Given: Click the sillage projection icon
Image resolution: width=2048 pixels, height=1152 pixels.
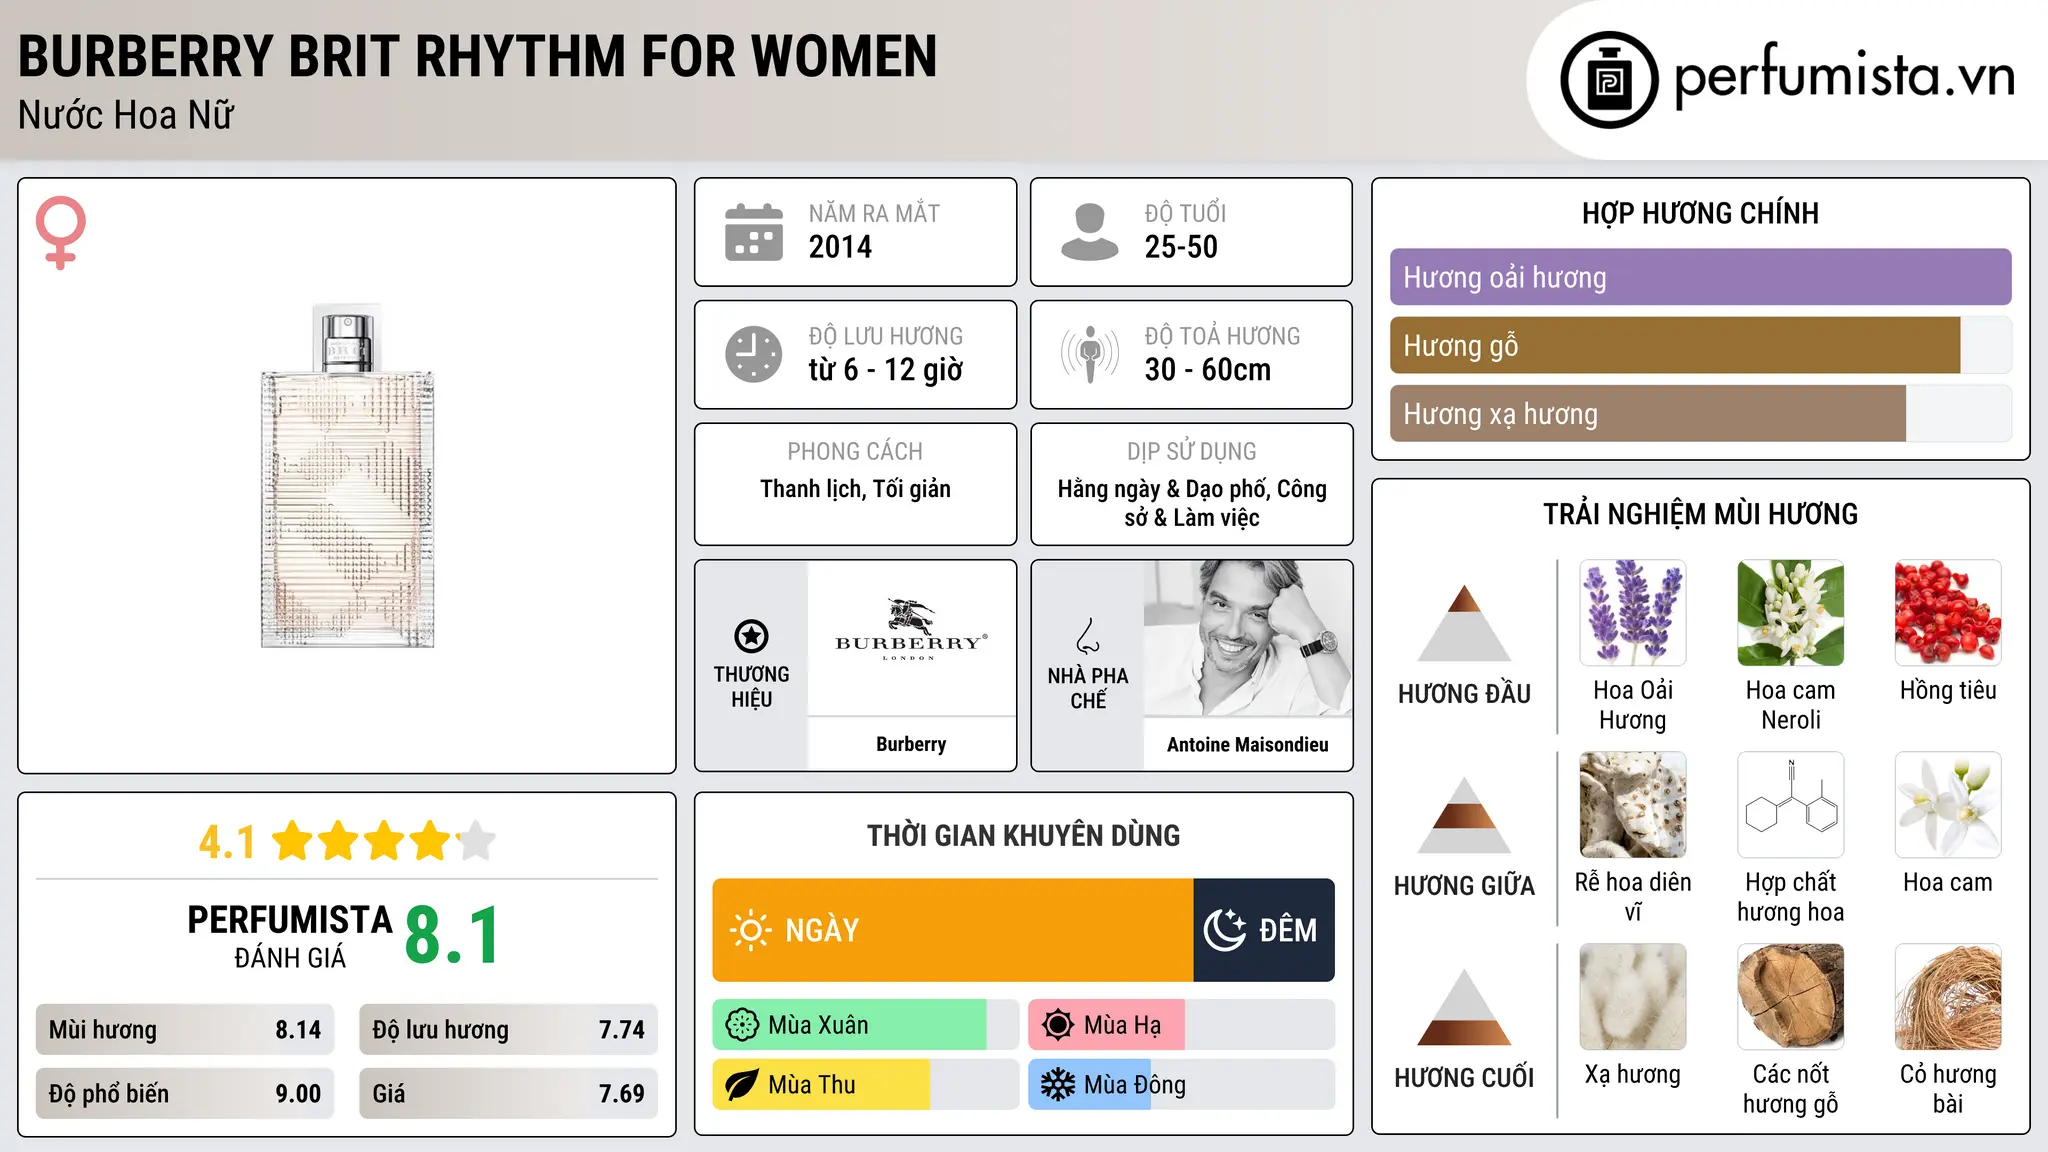Looking at the screenshot, I should click(x=1090, y=354).
